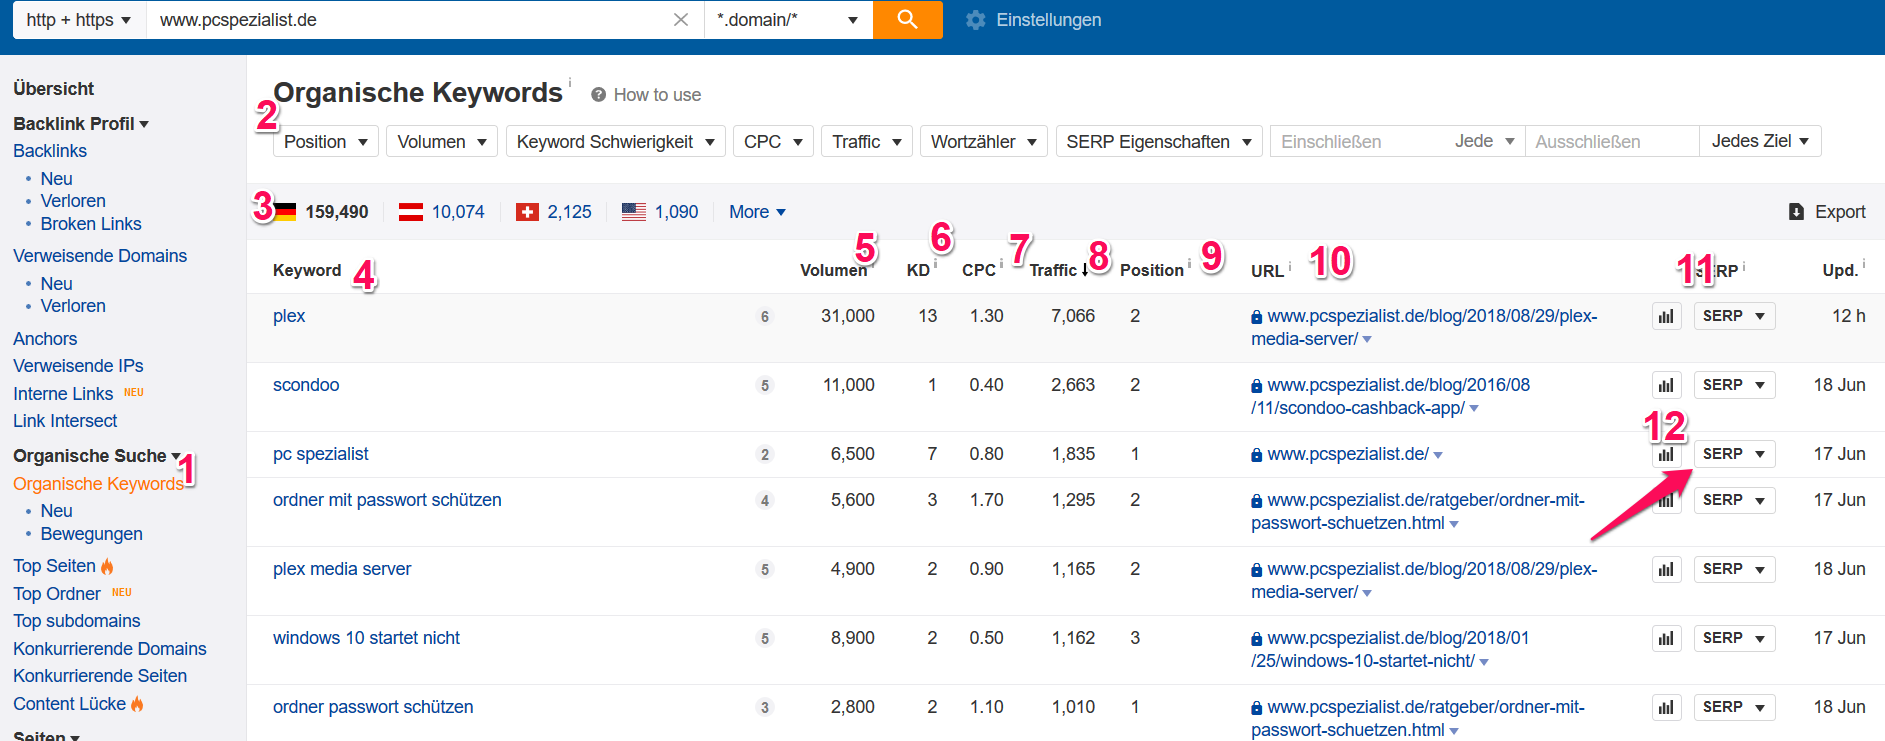
Task: Click the info icon beside the URL column
Action: (1290, 265)
